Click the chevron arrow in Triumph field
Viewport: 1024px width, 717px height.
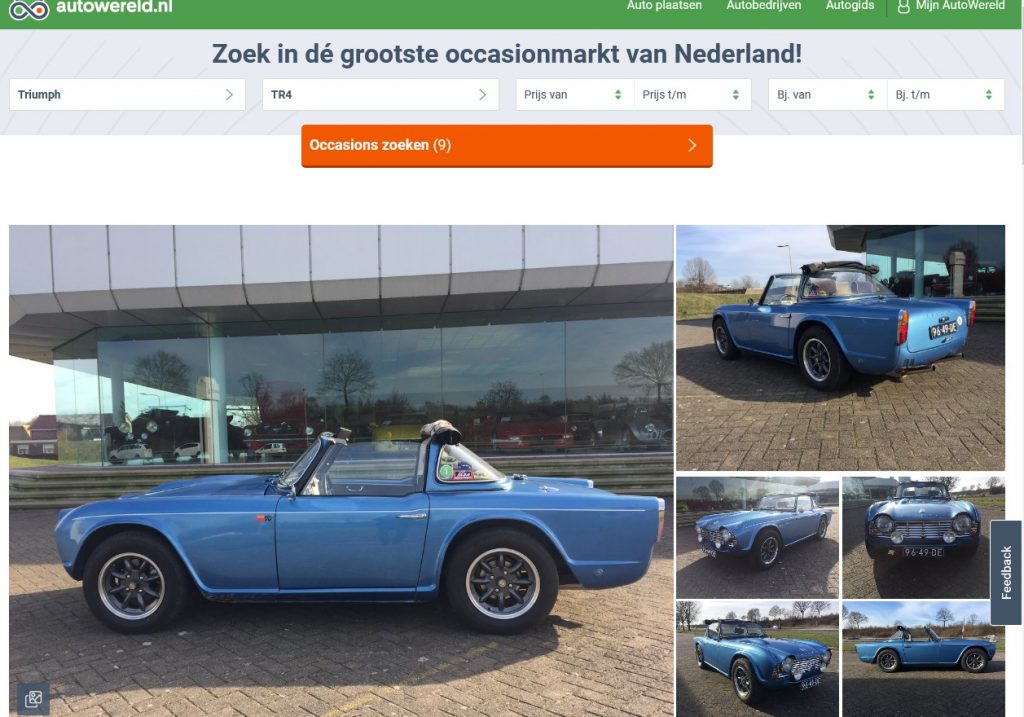click(x=229, y=95)
